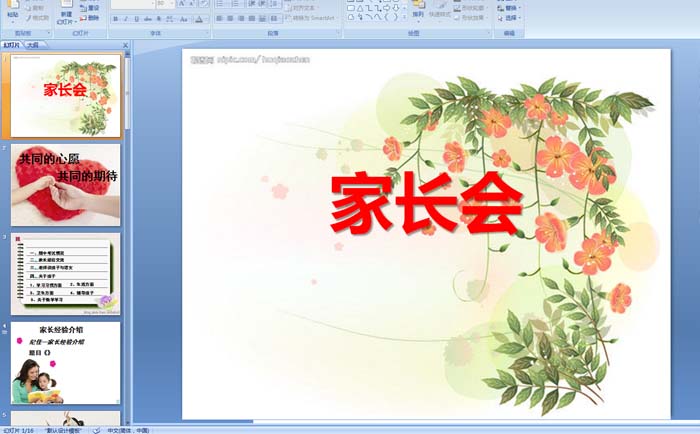Open the font name dropdown

[153, 4]
